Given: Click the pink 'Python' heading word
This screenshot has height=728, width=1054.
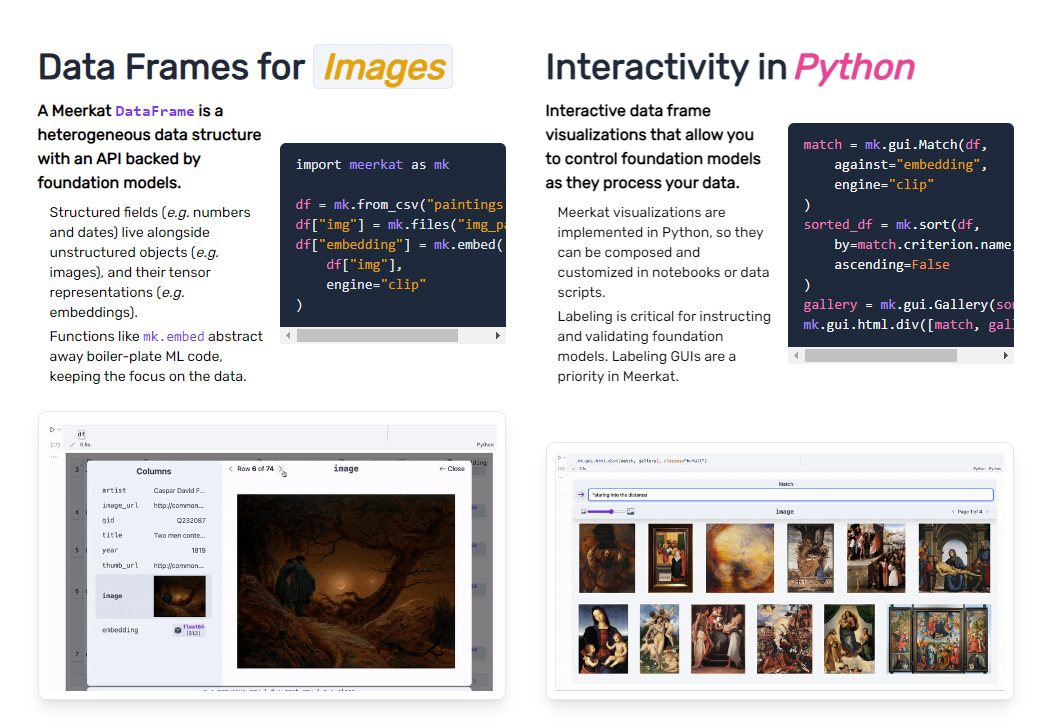Looking at the screenshot, I should (854, 67).
